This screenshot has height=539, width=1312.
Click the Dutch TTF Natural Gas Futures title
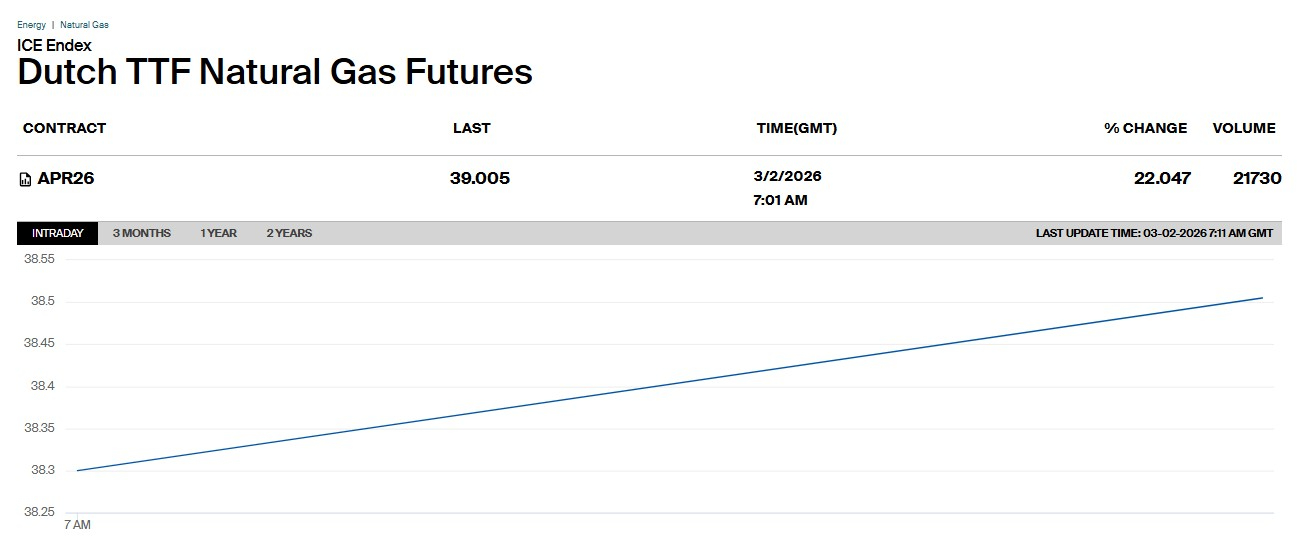tap(275, 72)
